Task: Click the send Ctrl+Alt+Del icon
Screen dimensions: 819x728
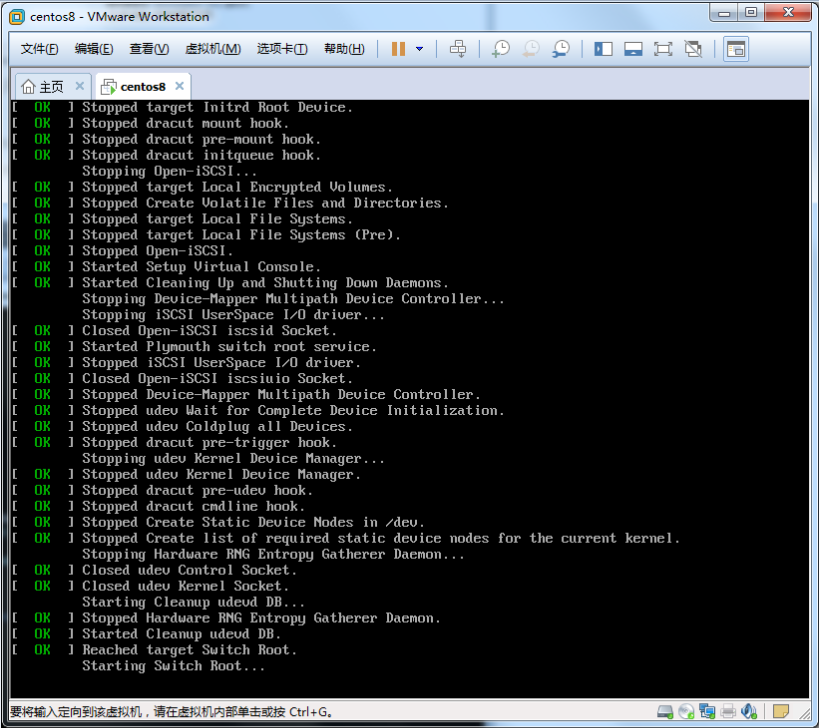Action: click(458, 49)
